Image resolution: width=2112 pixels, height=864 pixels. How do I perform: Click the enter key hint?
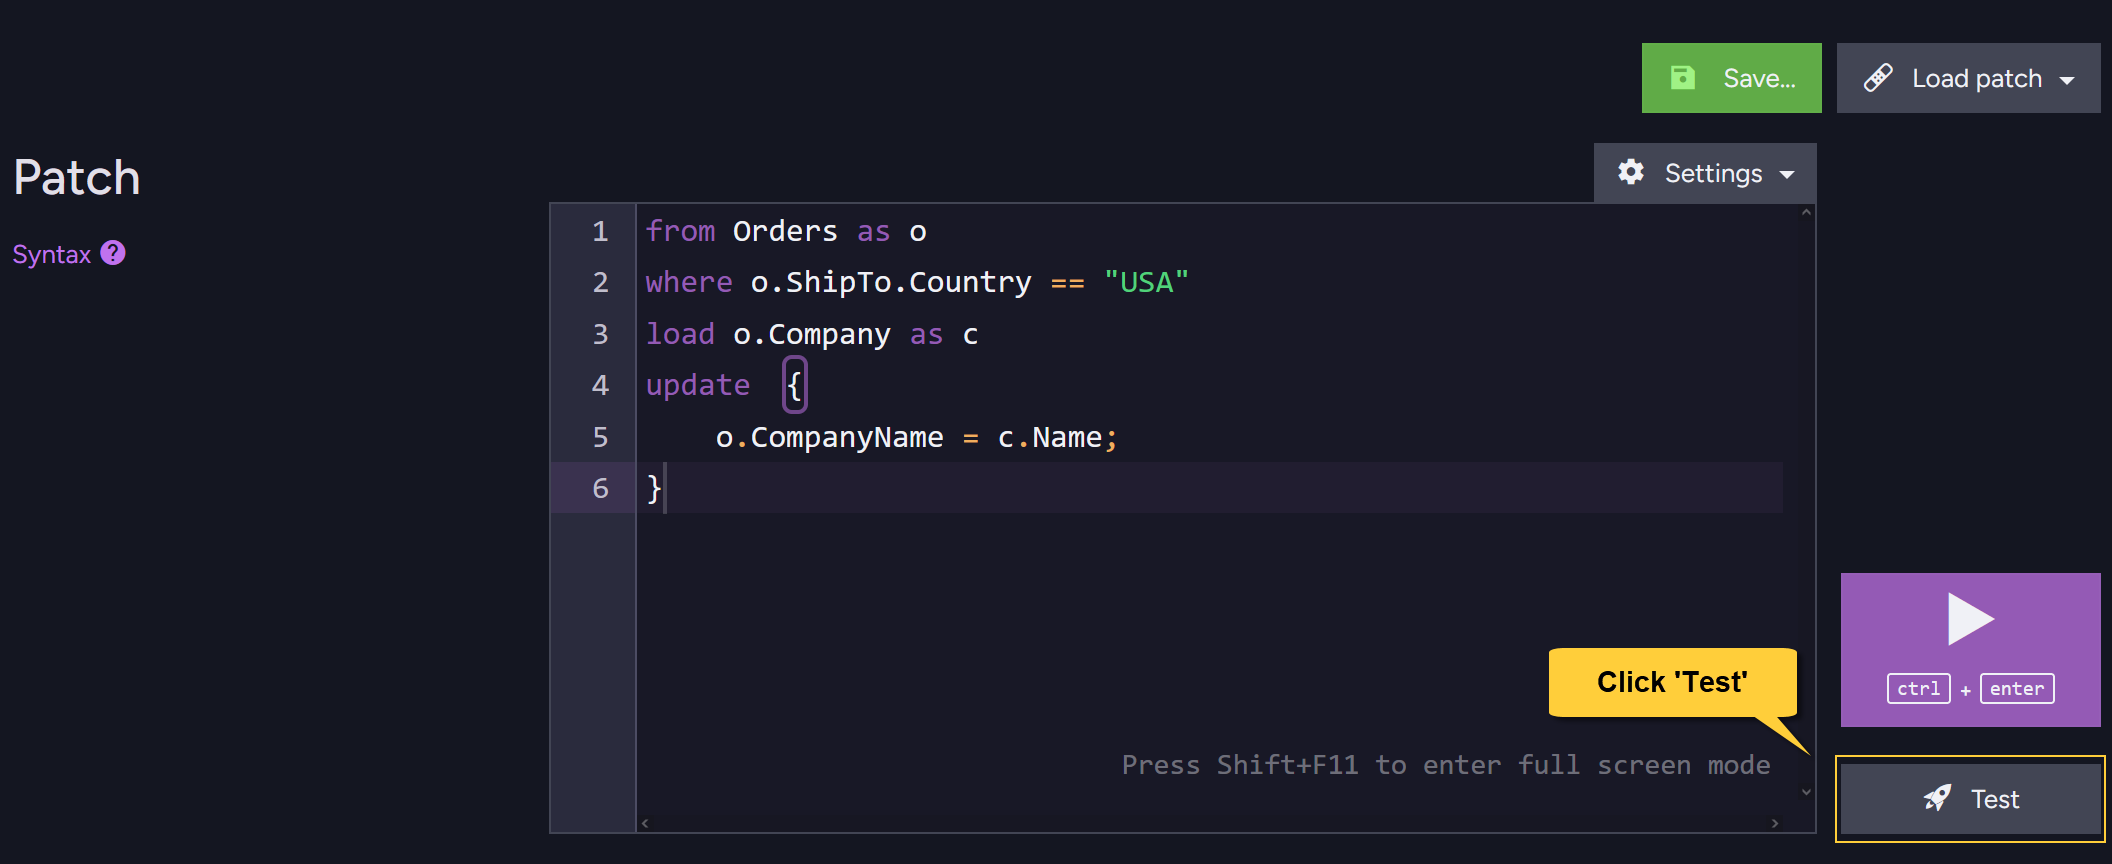[2017, 689]
